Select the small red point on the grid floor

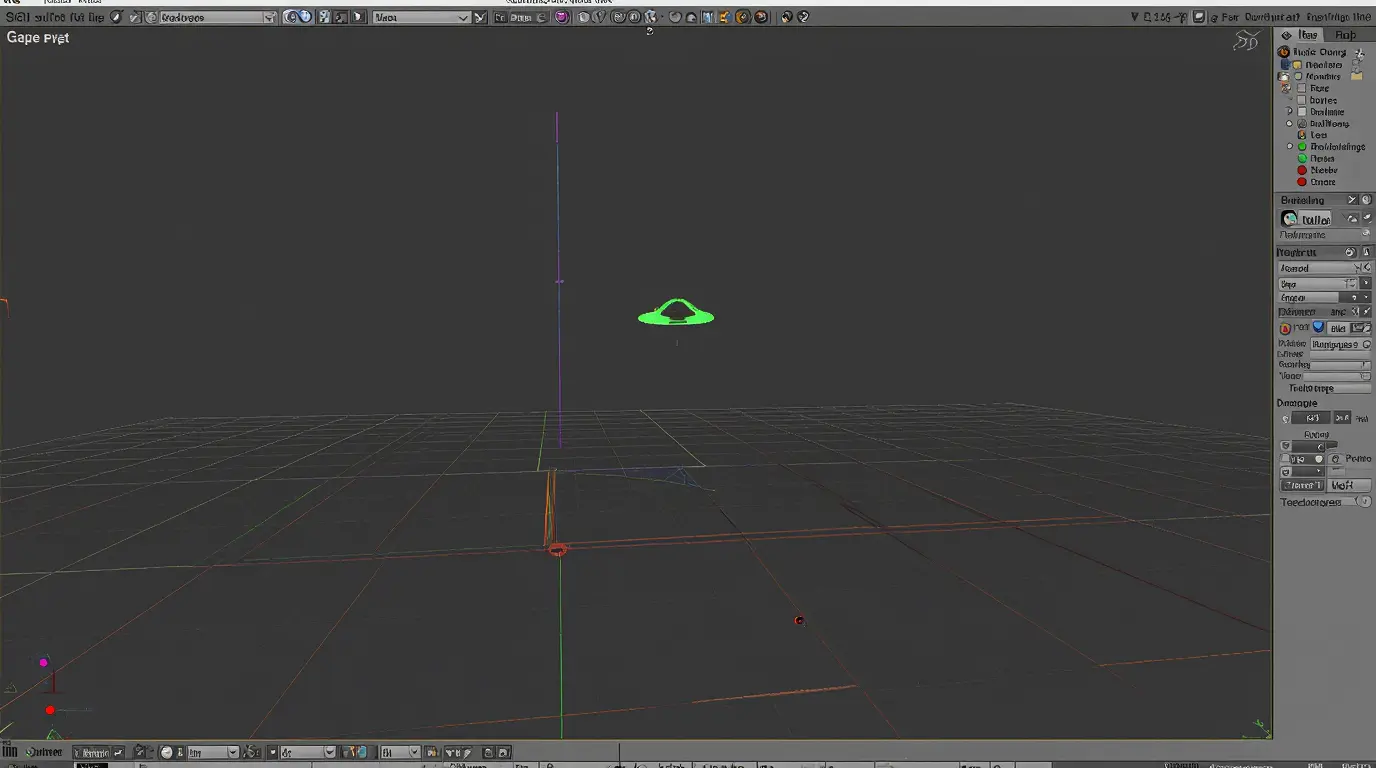(x=799, y=620)
